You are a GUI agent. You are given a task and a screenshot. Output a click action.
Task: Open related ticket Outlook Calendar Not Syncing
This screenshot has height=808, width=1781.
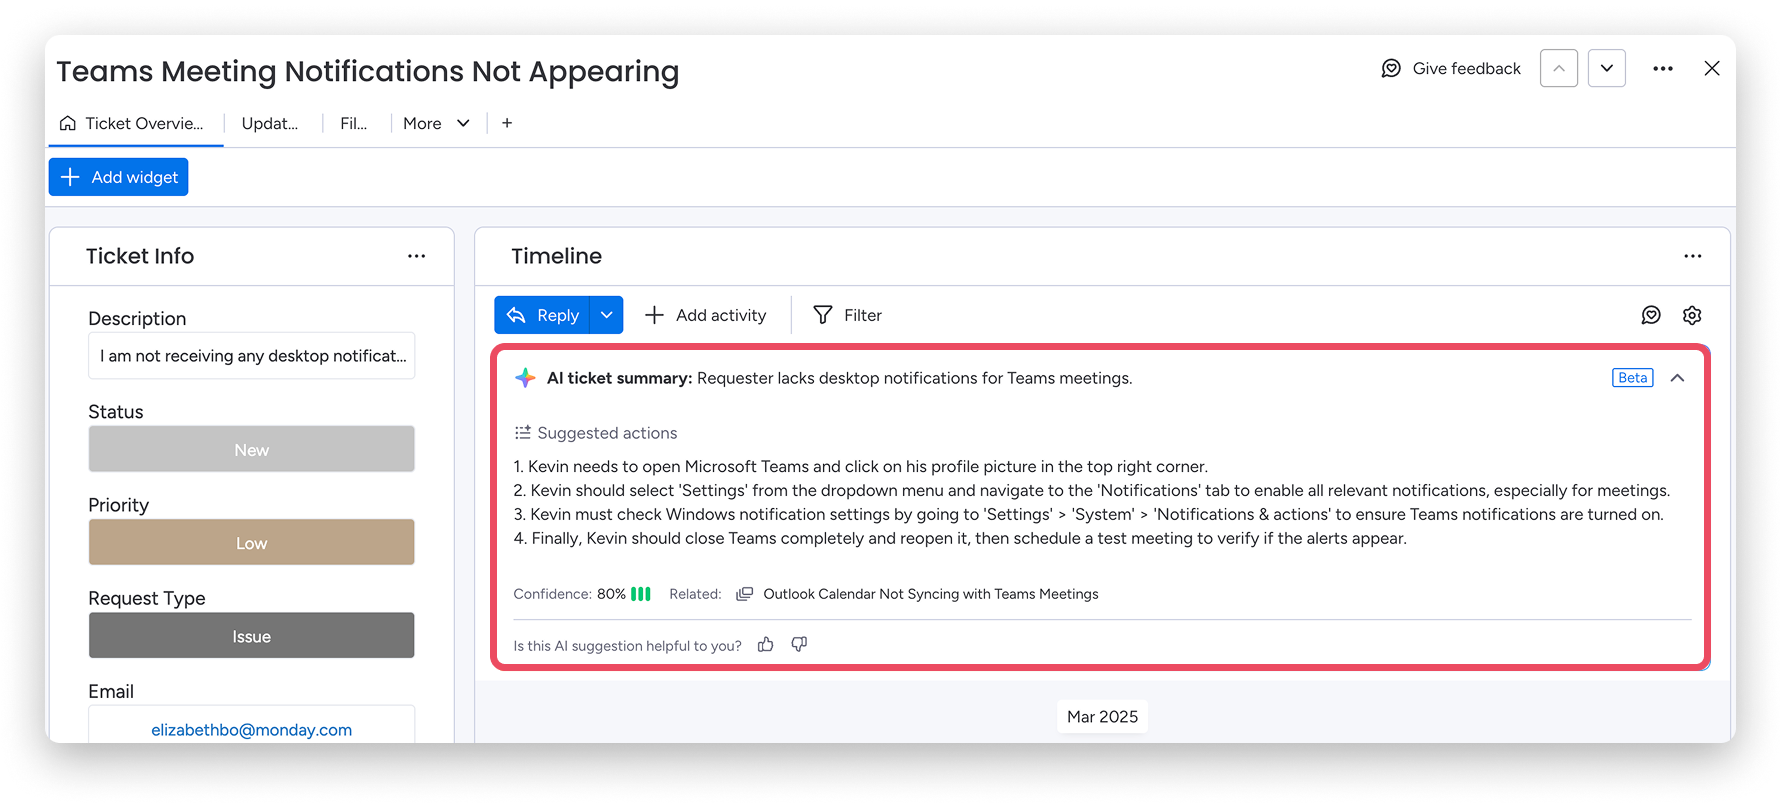pyautogui.click(x=931, y=594)
